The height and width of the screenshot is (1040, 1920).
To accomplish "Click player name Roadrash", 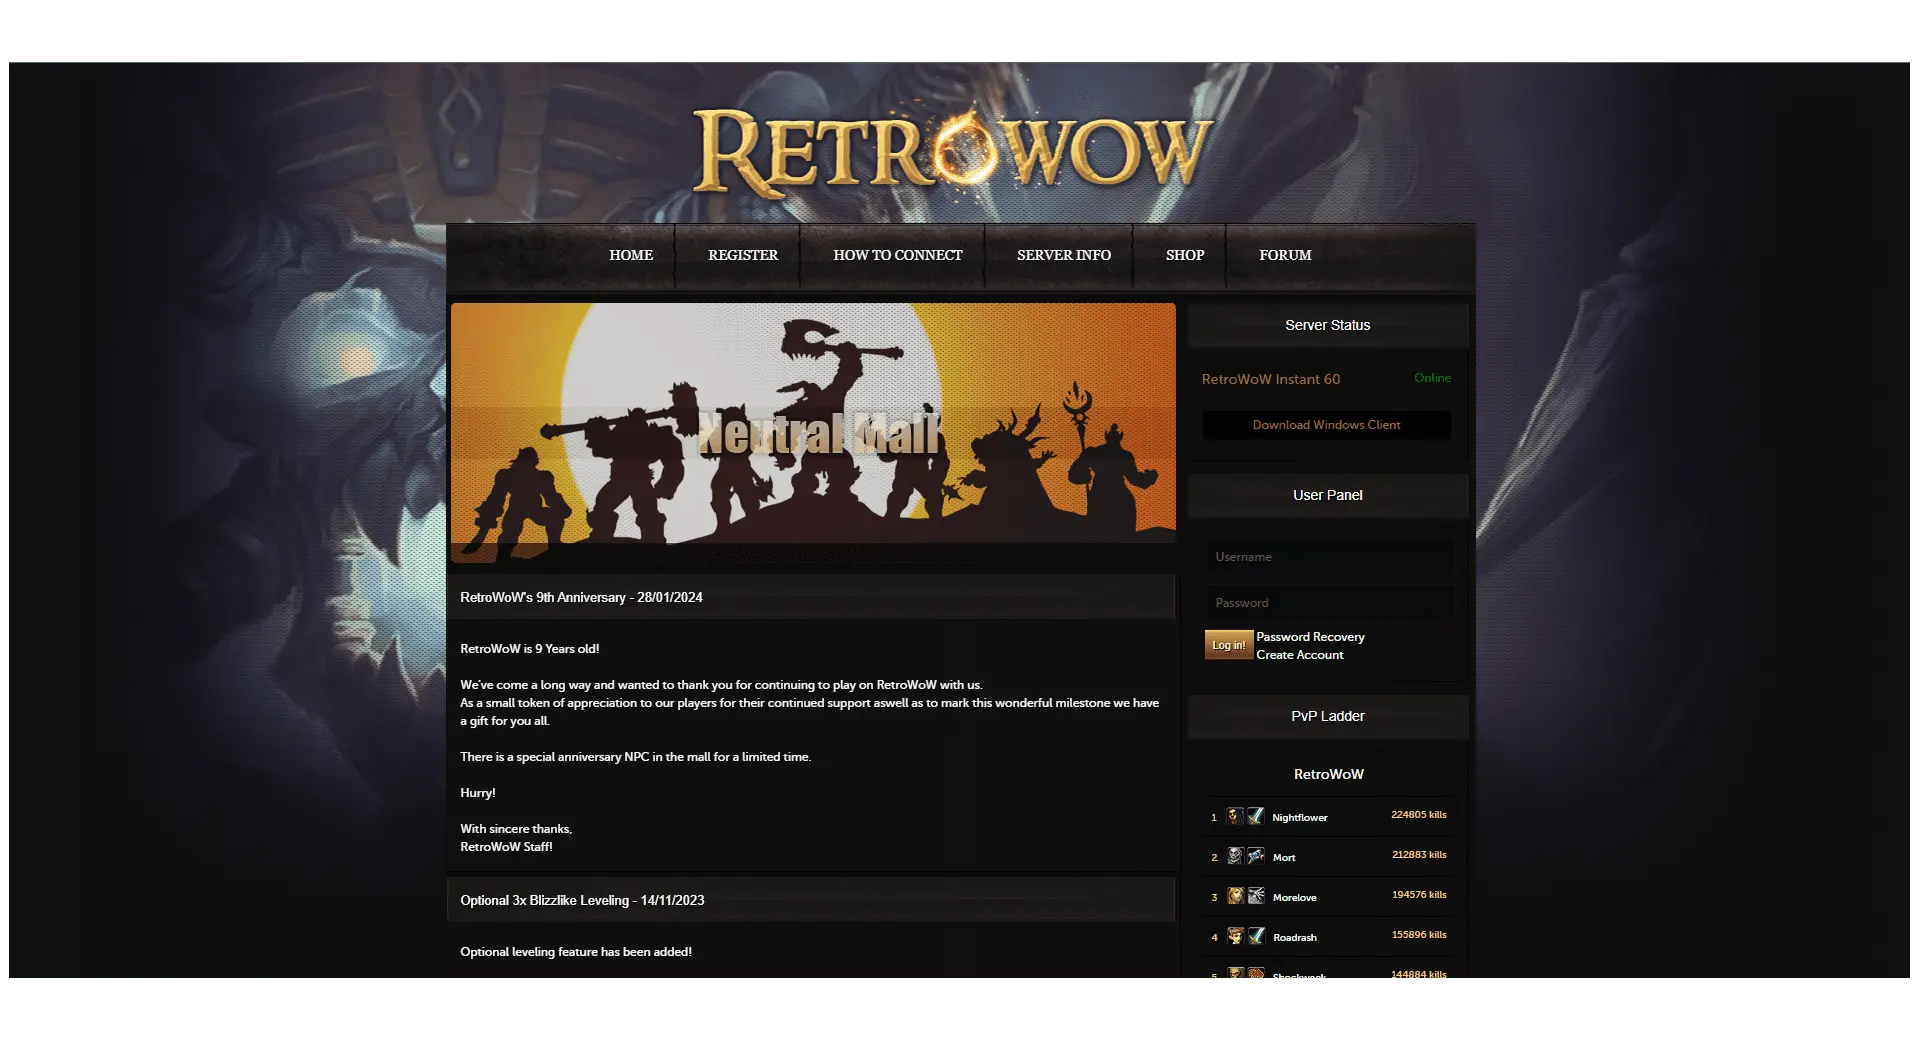I will click(1295, 937).
